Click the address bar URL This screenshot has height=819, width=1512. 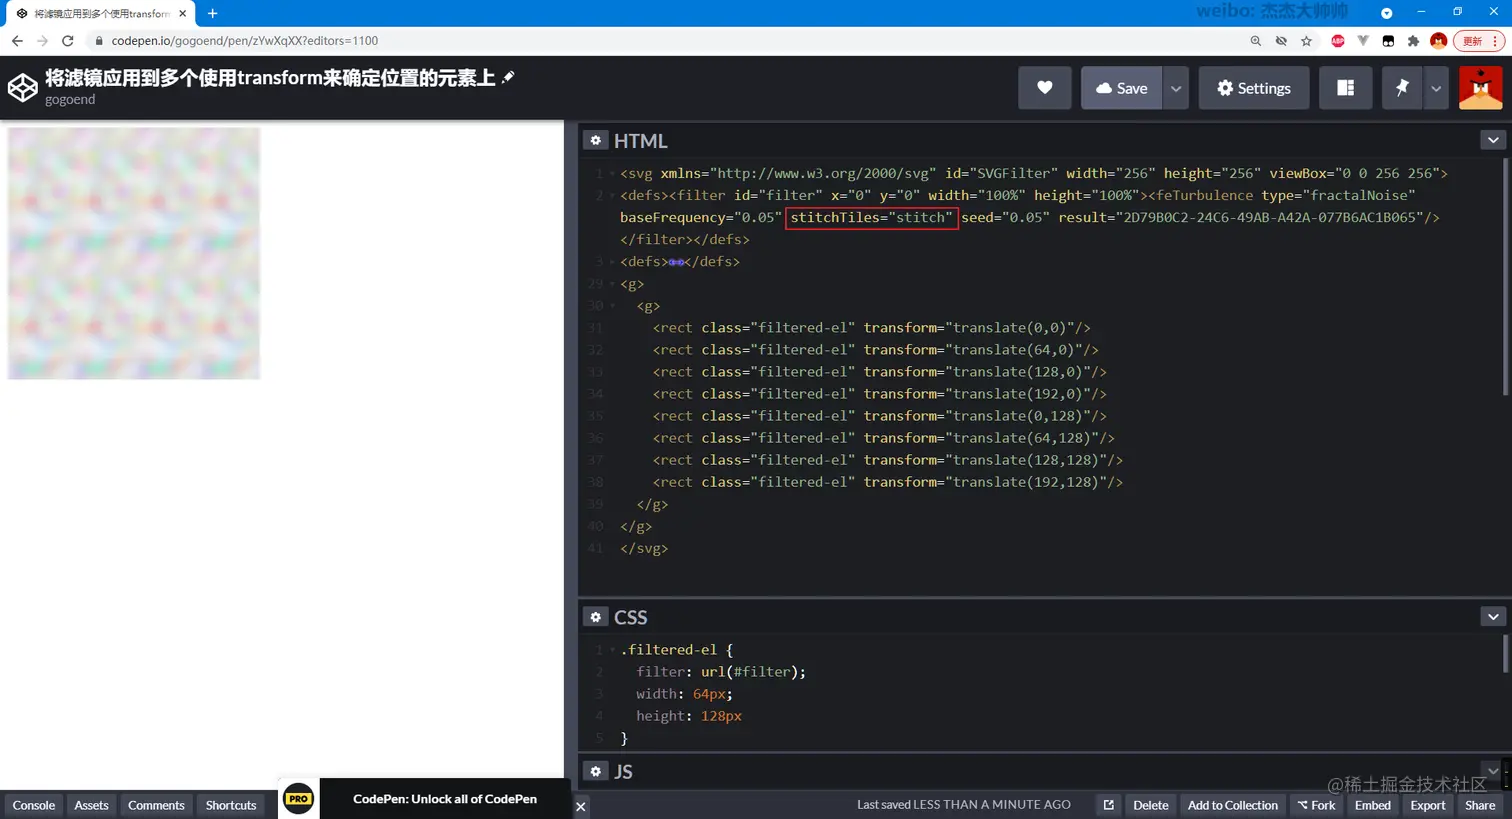coord(245,41)
